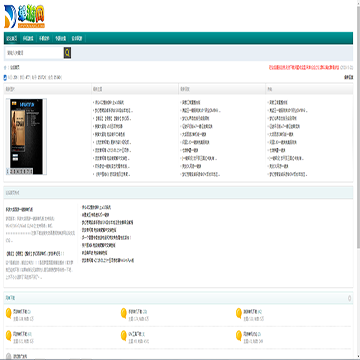The width and height of the screenshot is (360, 360).
Task: Open the first bold headline in the featured section
Action: [x=19, y=209]
